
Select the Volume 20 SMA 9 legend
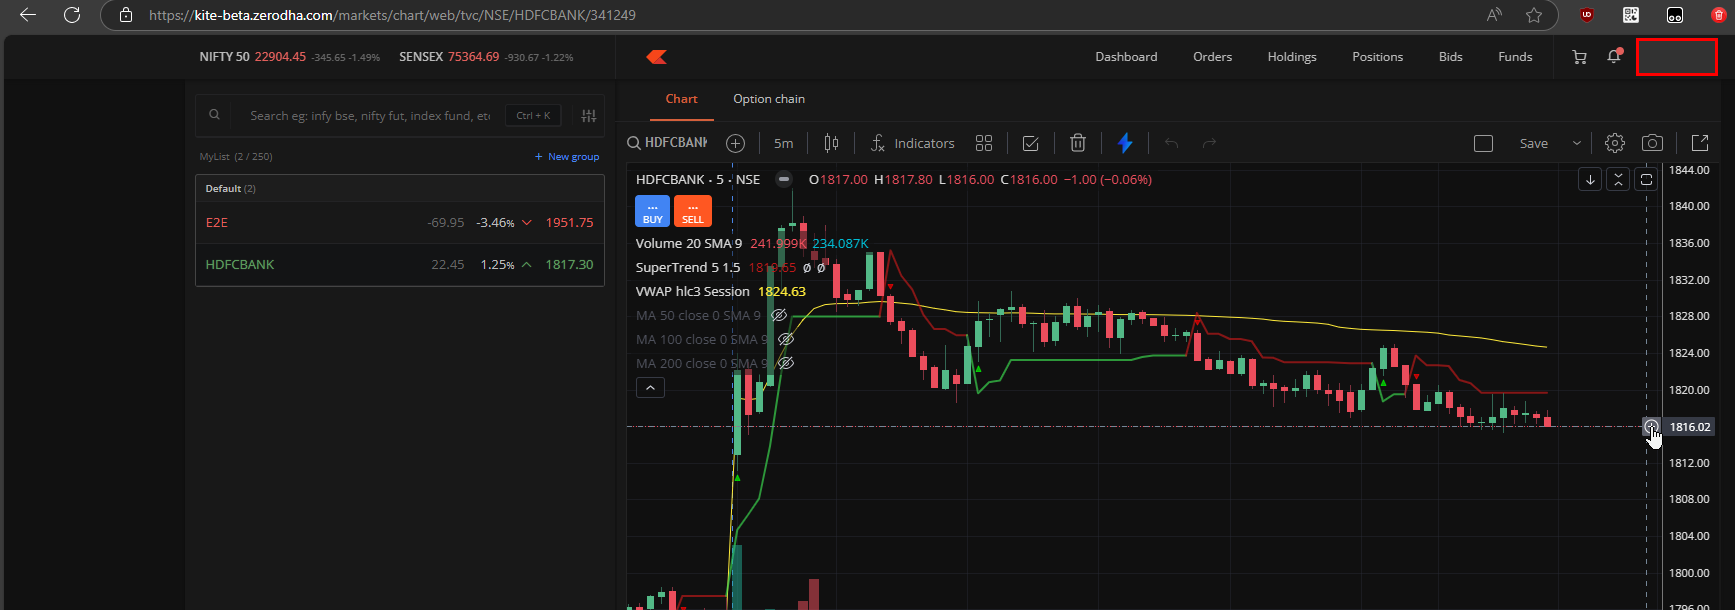(x=689, y=243)
